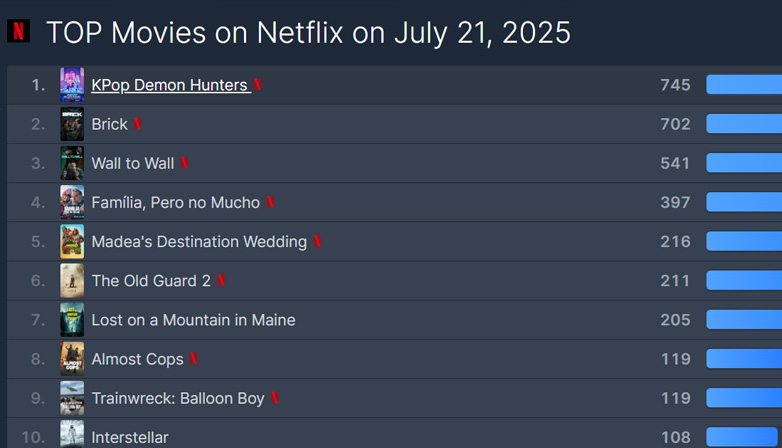Click the score bar next to 397 points
Image resolution: width=782 pixels, height=448 pixels.
[x=743, y=202]
